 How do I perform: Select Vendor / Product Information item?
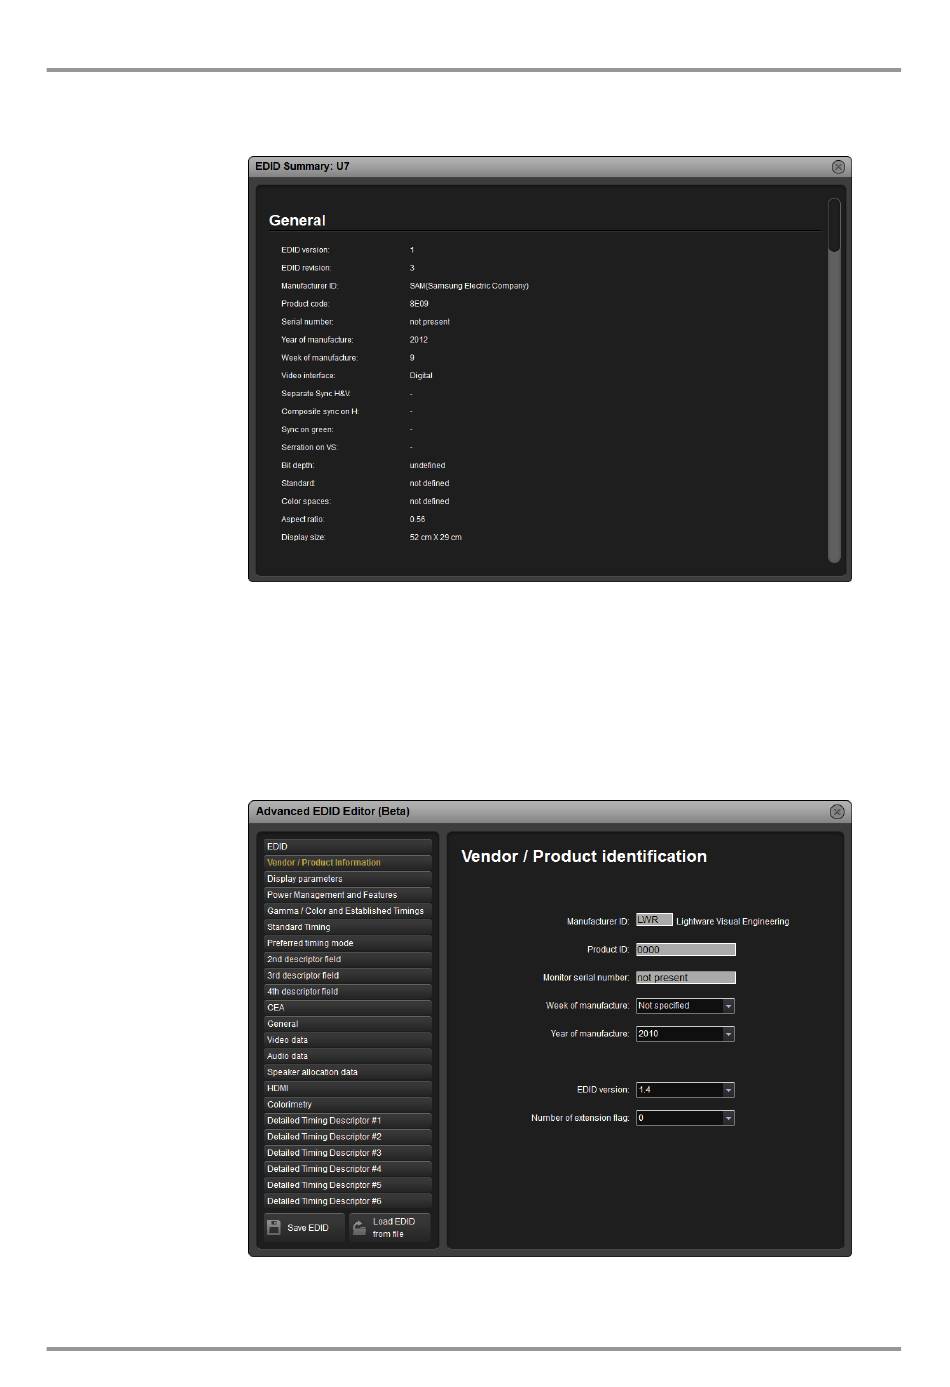348,863
